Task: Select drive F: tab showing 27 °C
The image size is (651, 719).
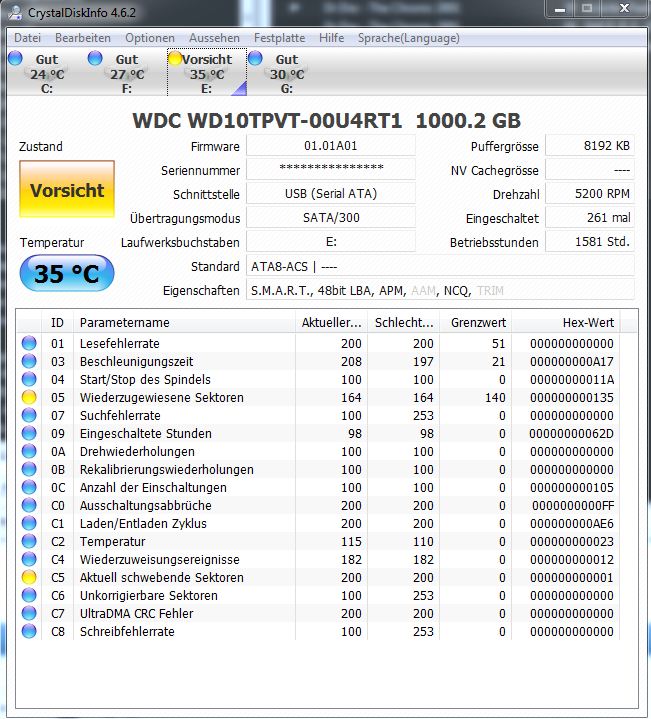Action: pos(127,72)
